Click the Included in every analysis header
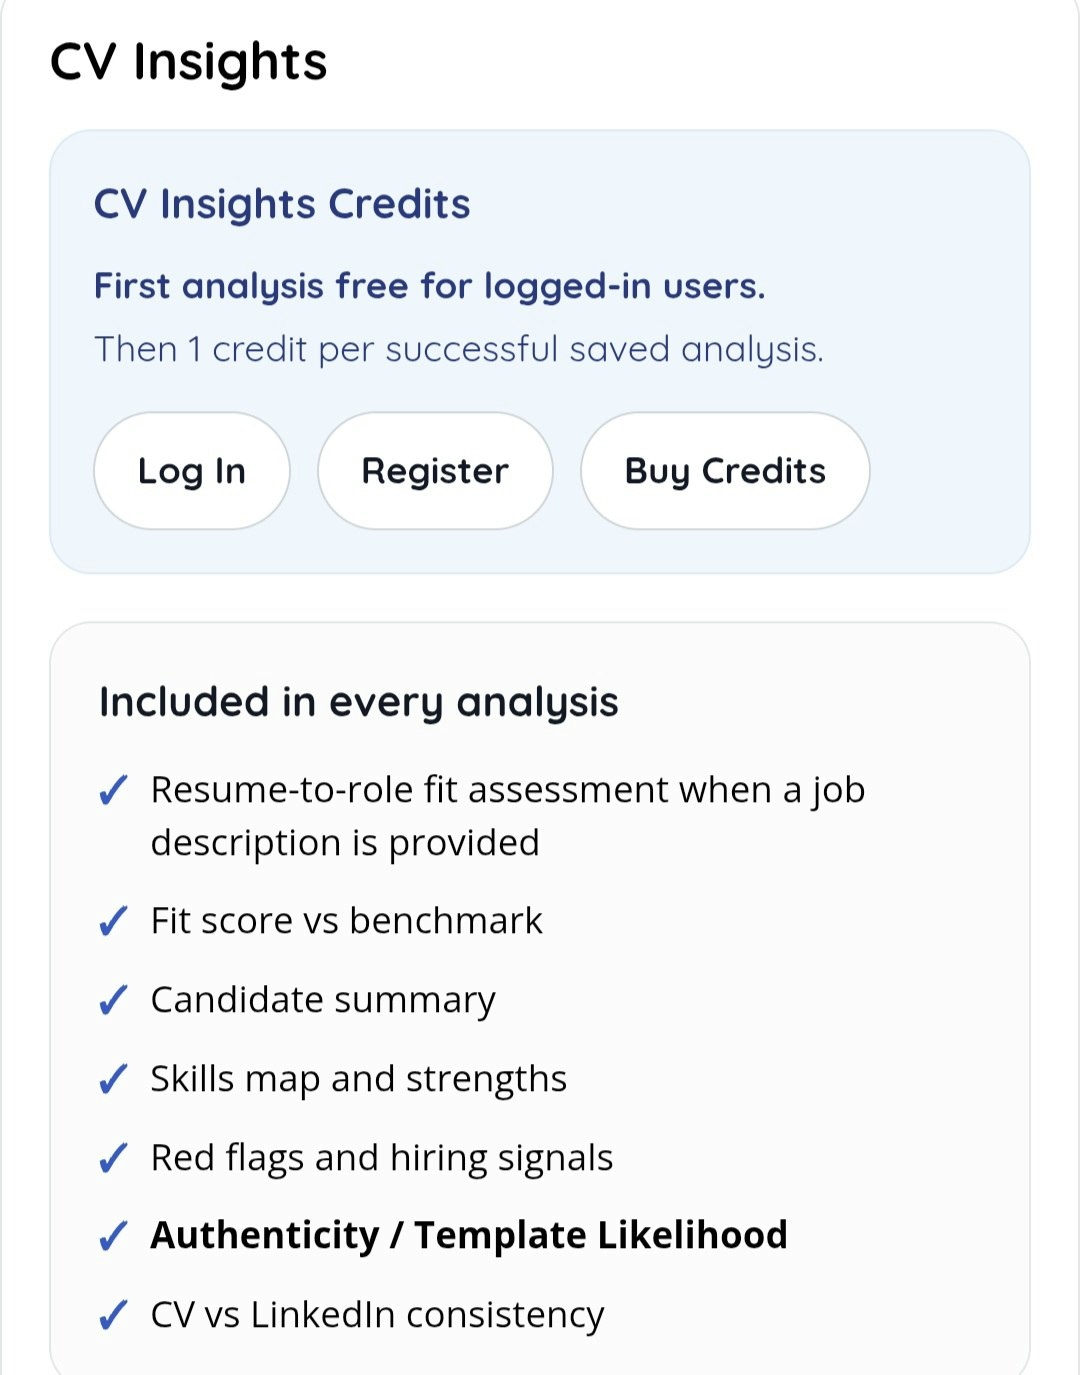1080x1375 pixels. (359, 702)
